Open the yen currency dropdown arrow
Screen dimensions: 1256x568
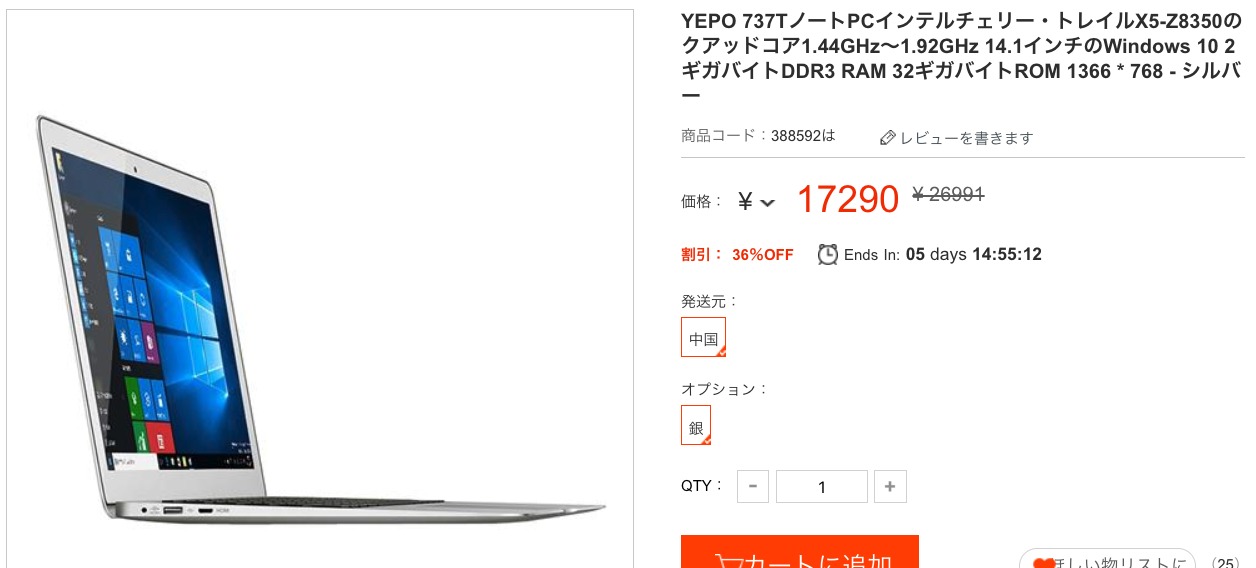click(767, 203)
